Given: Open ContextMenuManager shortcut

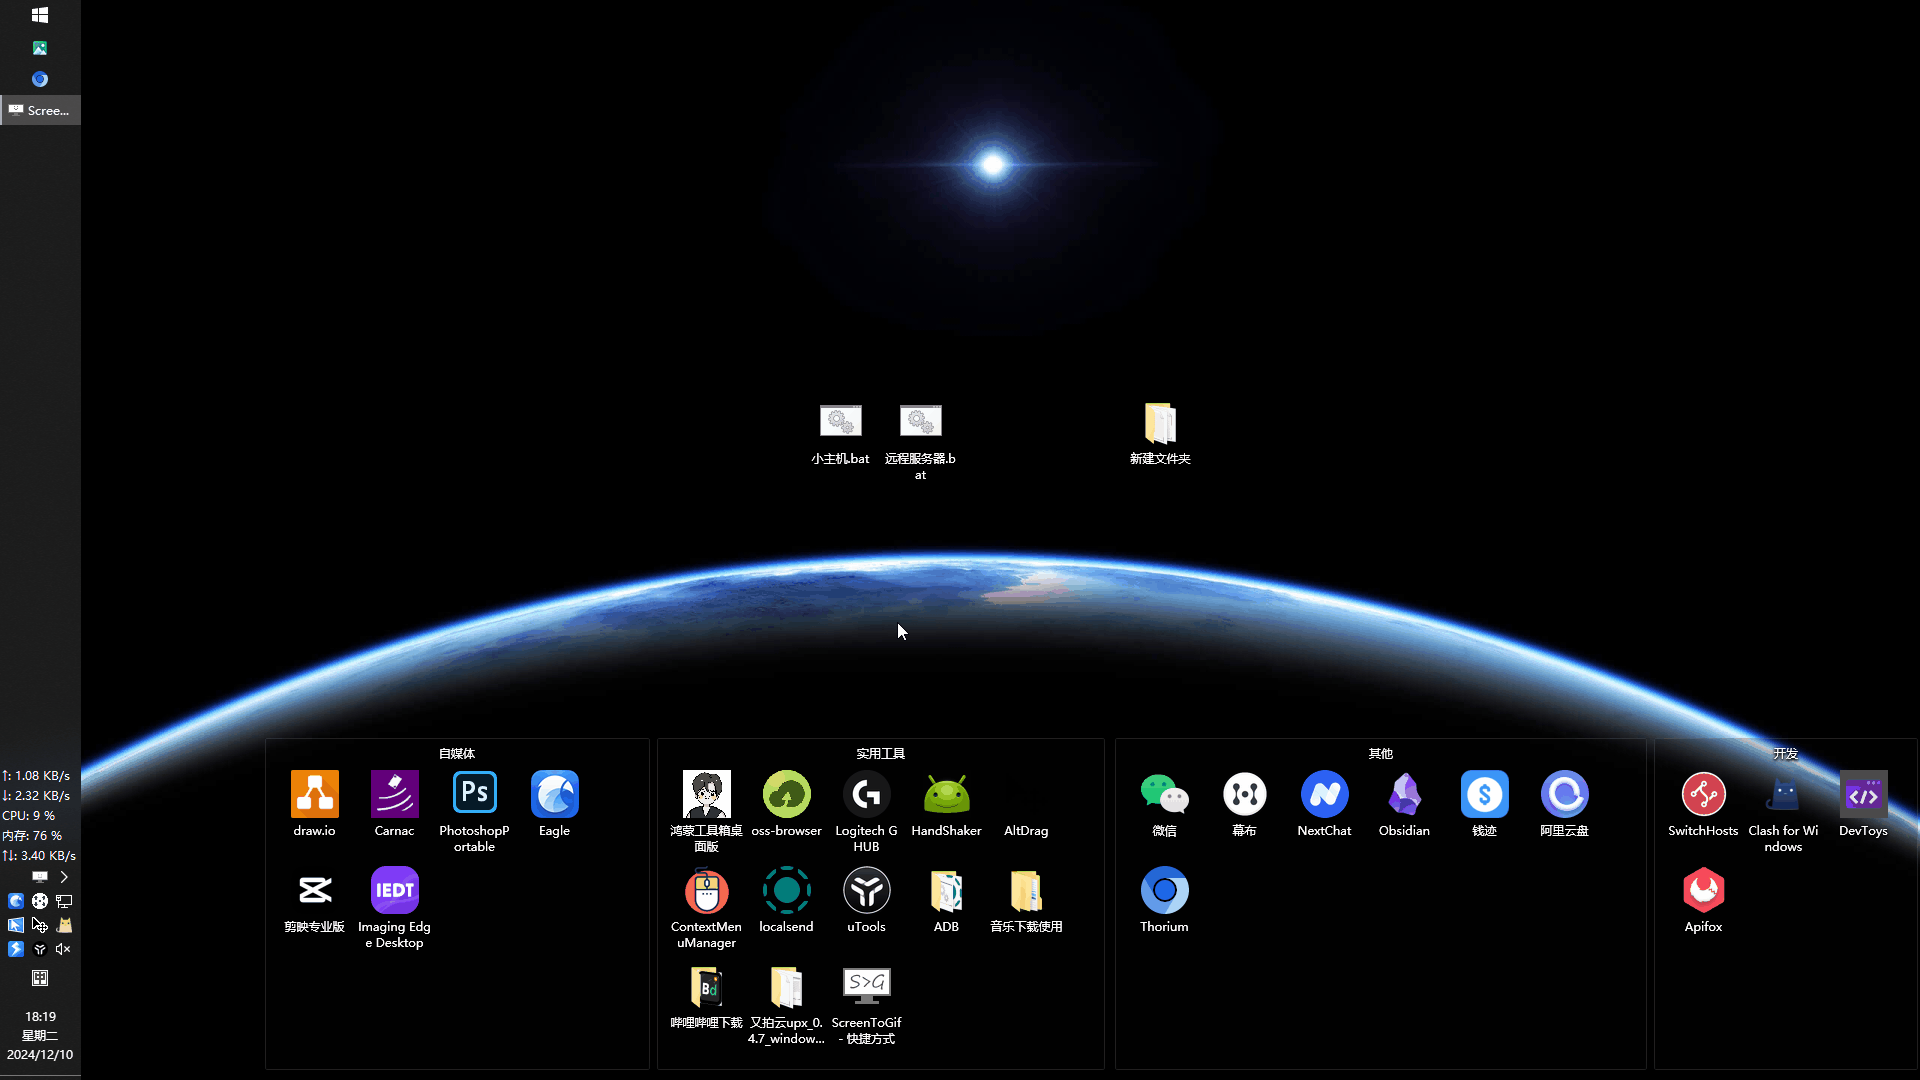Looking at the screenshot, I should [706, 908].
